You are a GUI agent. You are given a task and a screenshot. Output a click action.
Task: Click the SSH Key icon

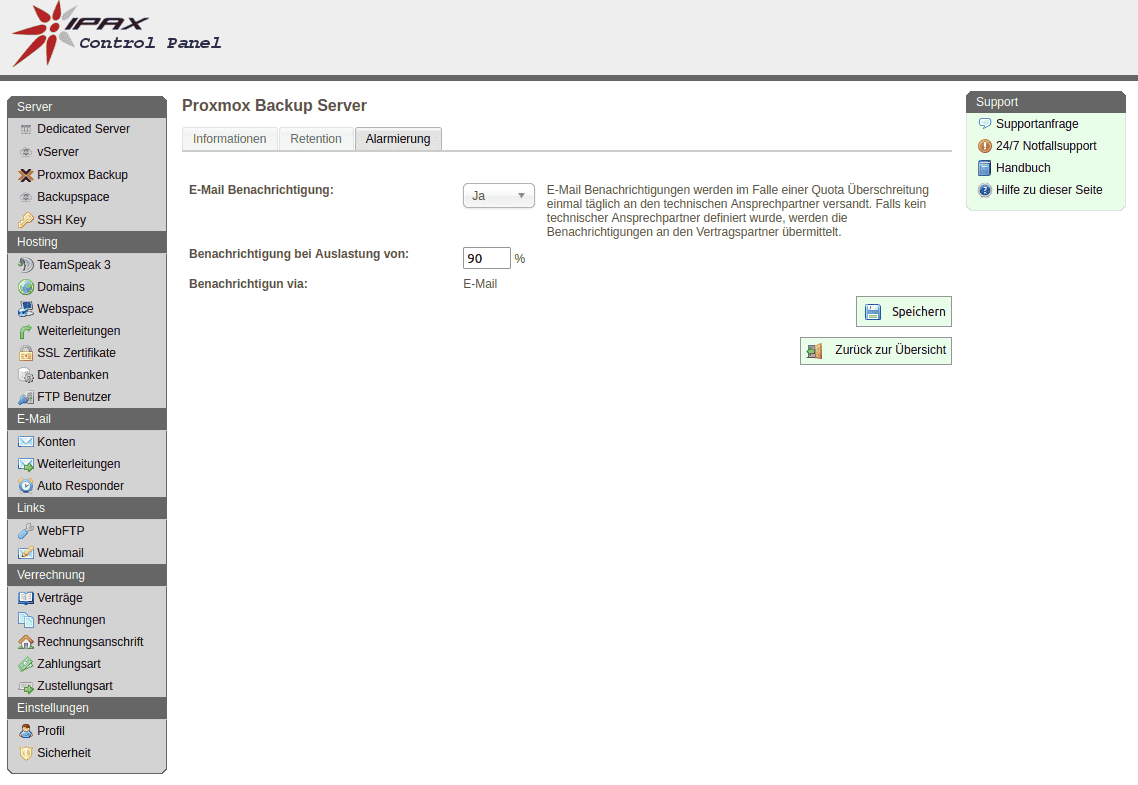[26, 220]
